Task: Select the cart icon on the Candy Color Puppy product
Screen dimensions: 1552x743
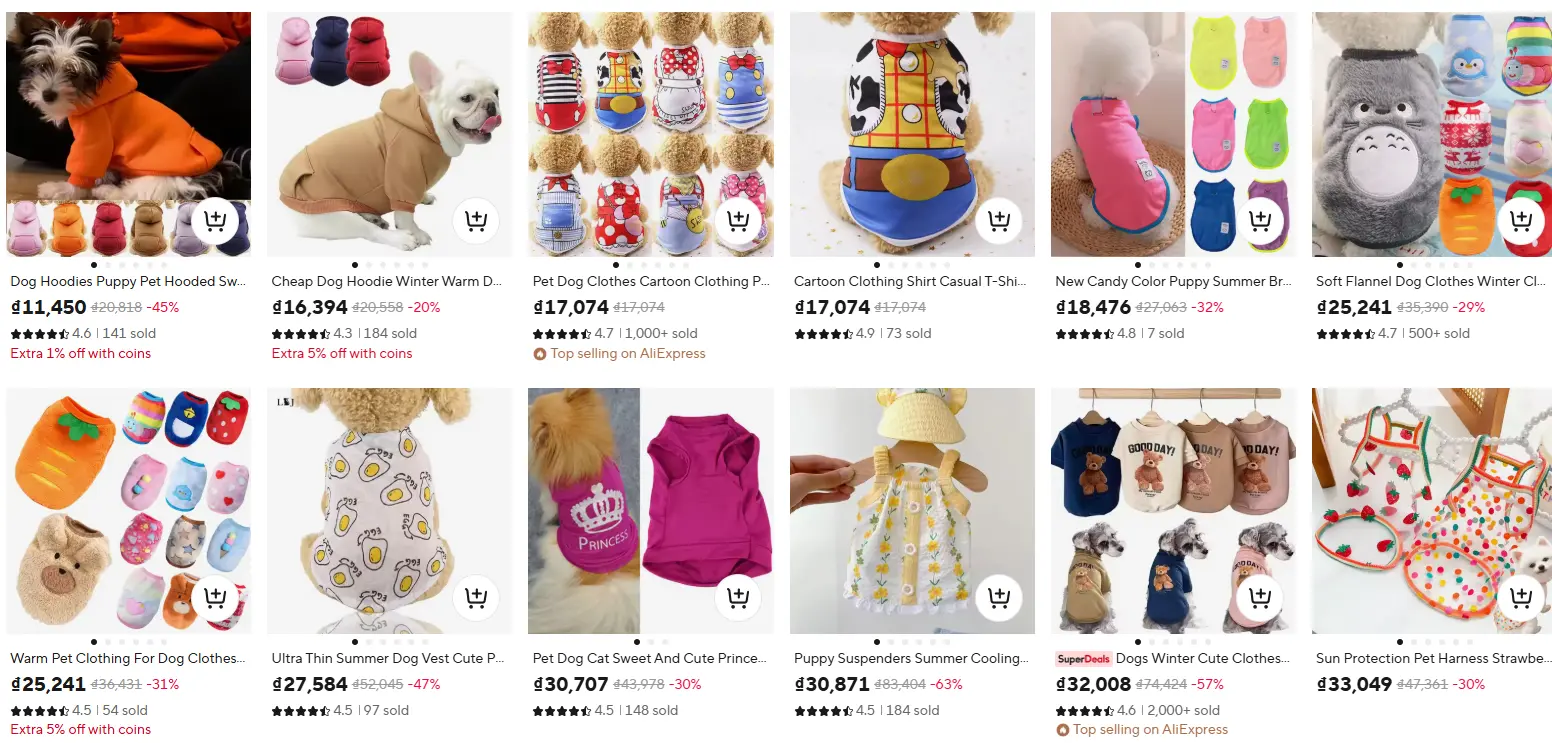Action: (1260, 221)
